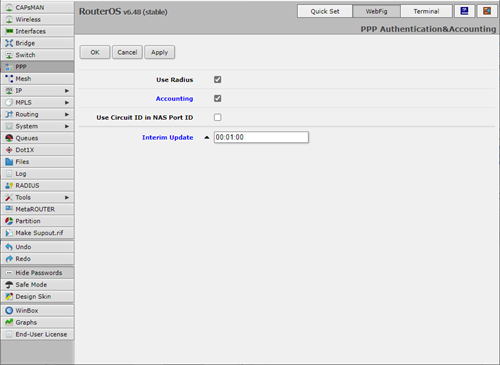Open the Dot1X icon entry
The height and width of the screenshot is (365, 500).
9,150
